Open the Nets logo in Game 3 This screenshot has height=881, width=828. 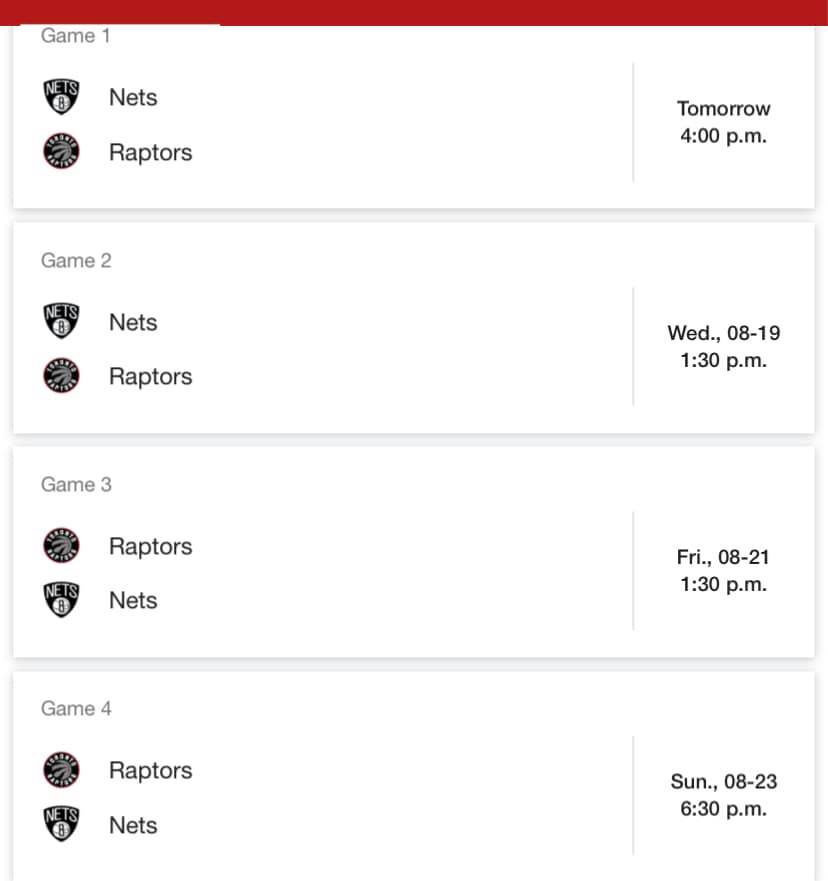[x=61, y=600]
